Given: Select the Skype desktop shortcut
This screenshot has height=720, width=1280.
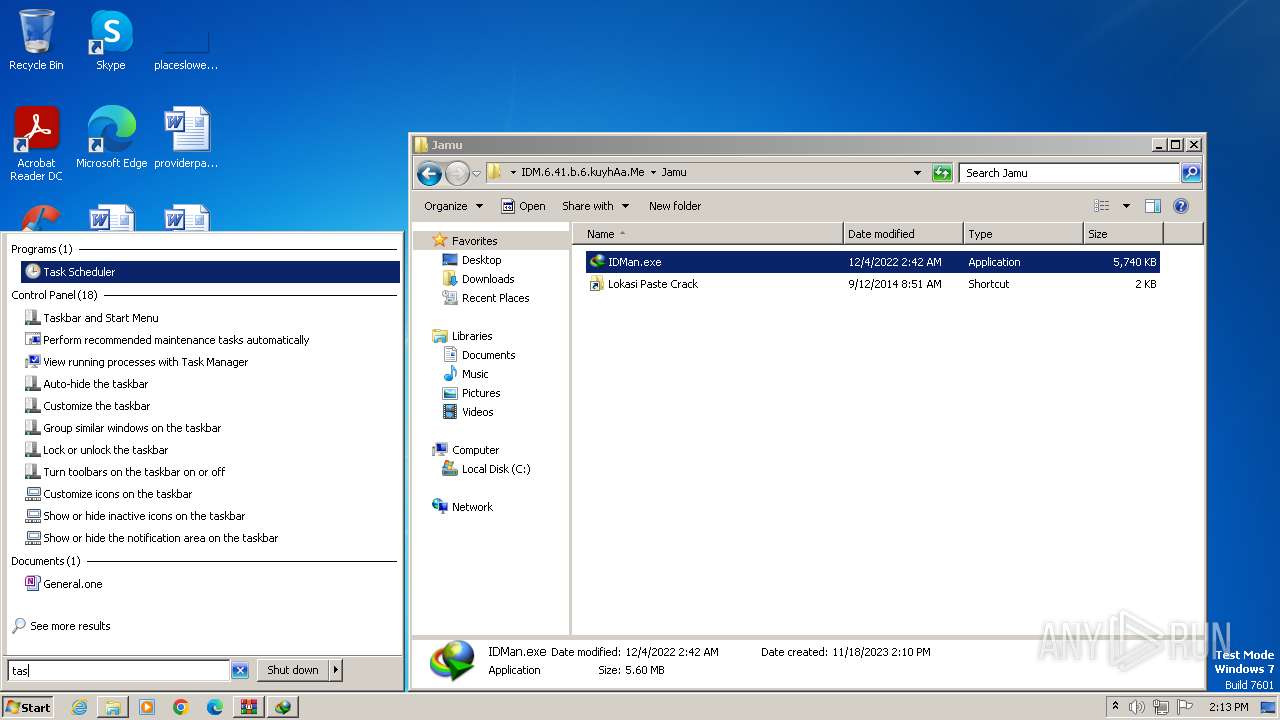Looking at the screenshot, I should (x=111, y=40).
